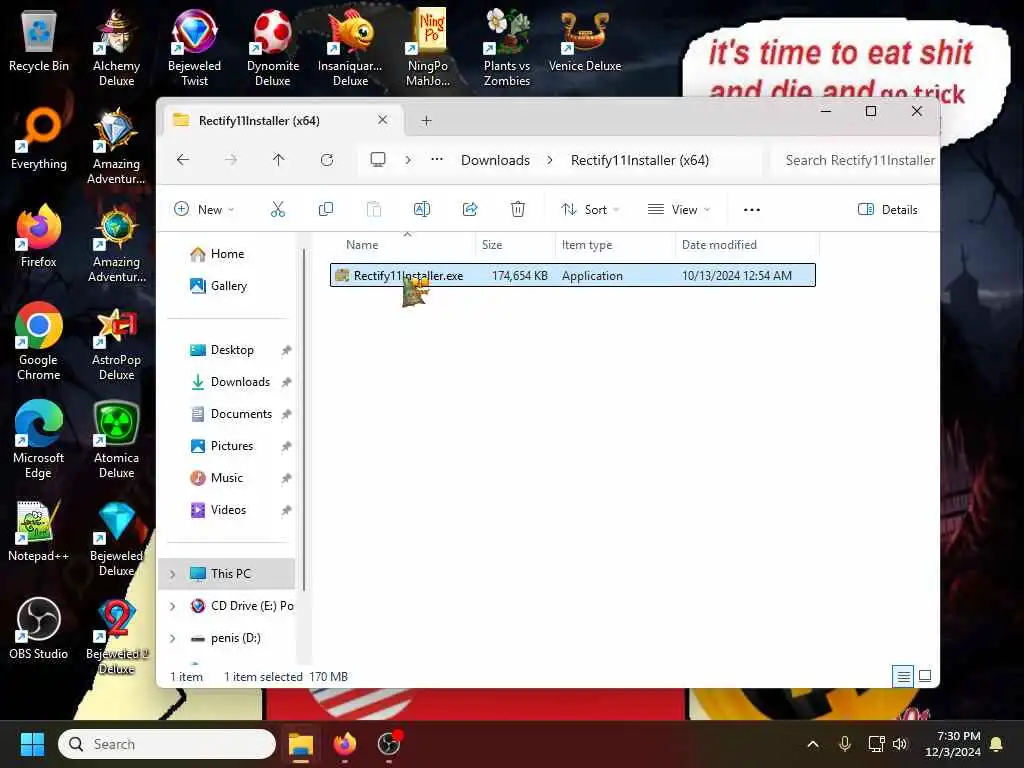
Task: Open Videos quick access folder
Action: point(228,510)
